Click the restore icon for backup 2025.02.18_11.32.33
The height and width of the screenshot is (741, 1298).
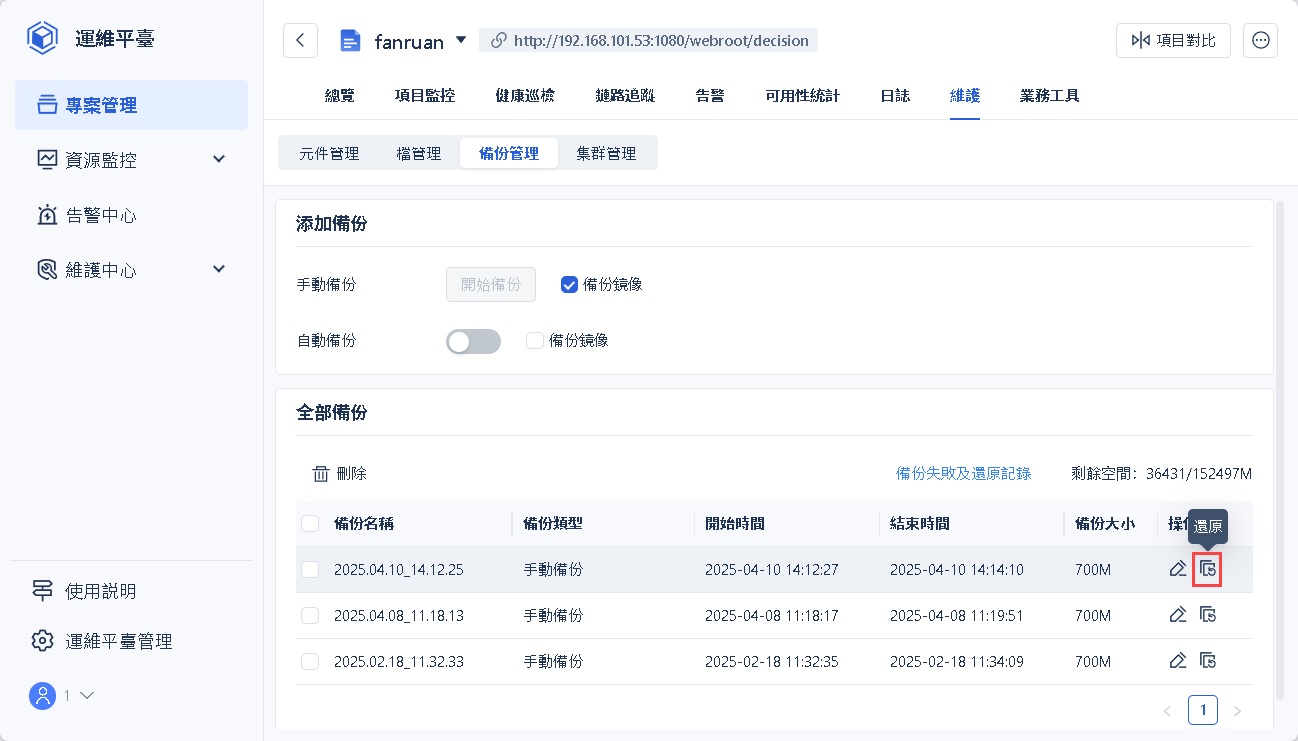tap(1207, 660)
